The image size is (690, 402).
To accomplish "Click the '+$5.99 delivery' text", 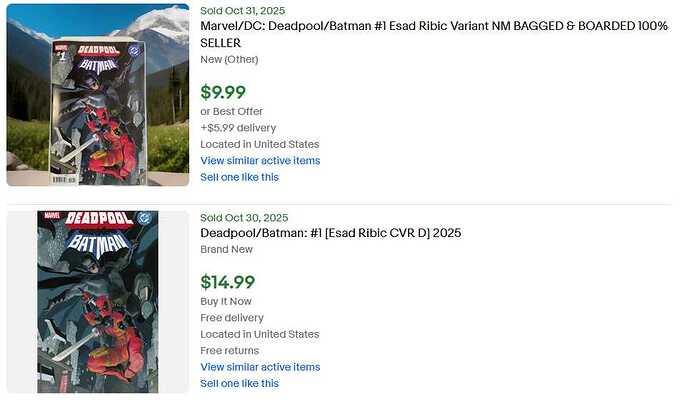I will point(238,128).
